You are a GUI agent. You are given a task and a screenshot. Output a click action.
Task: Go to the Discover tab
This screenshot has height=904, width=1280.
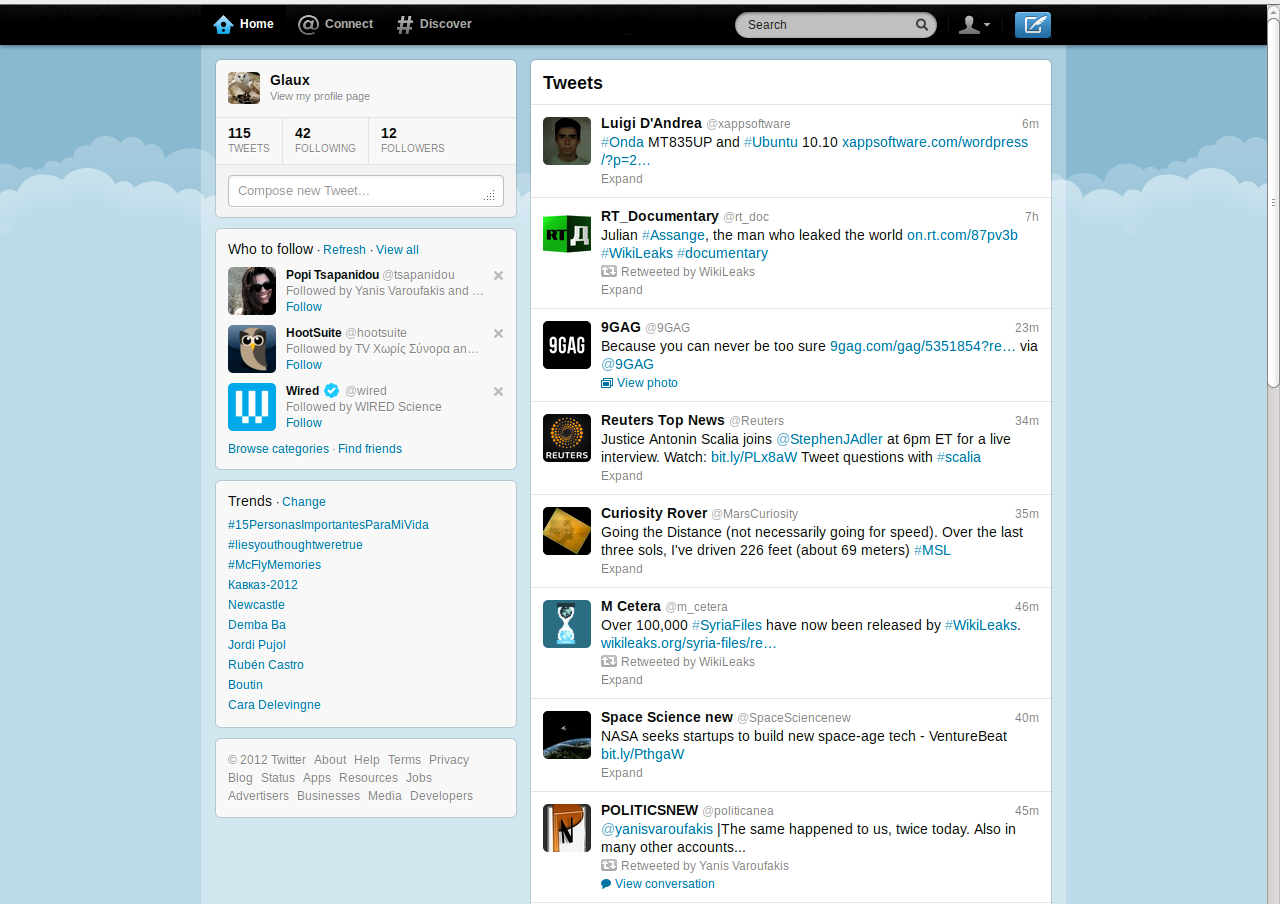pyautogui.click(x=434, y=24)
